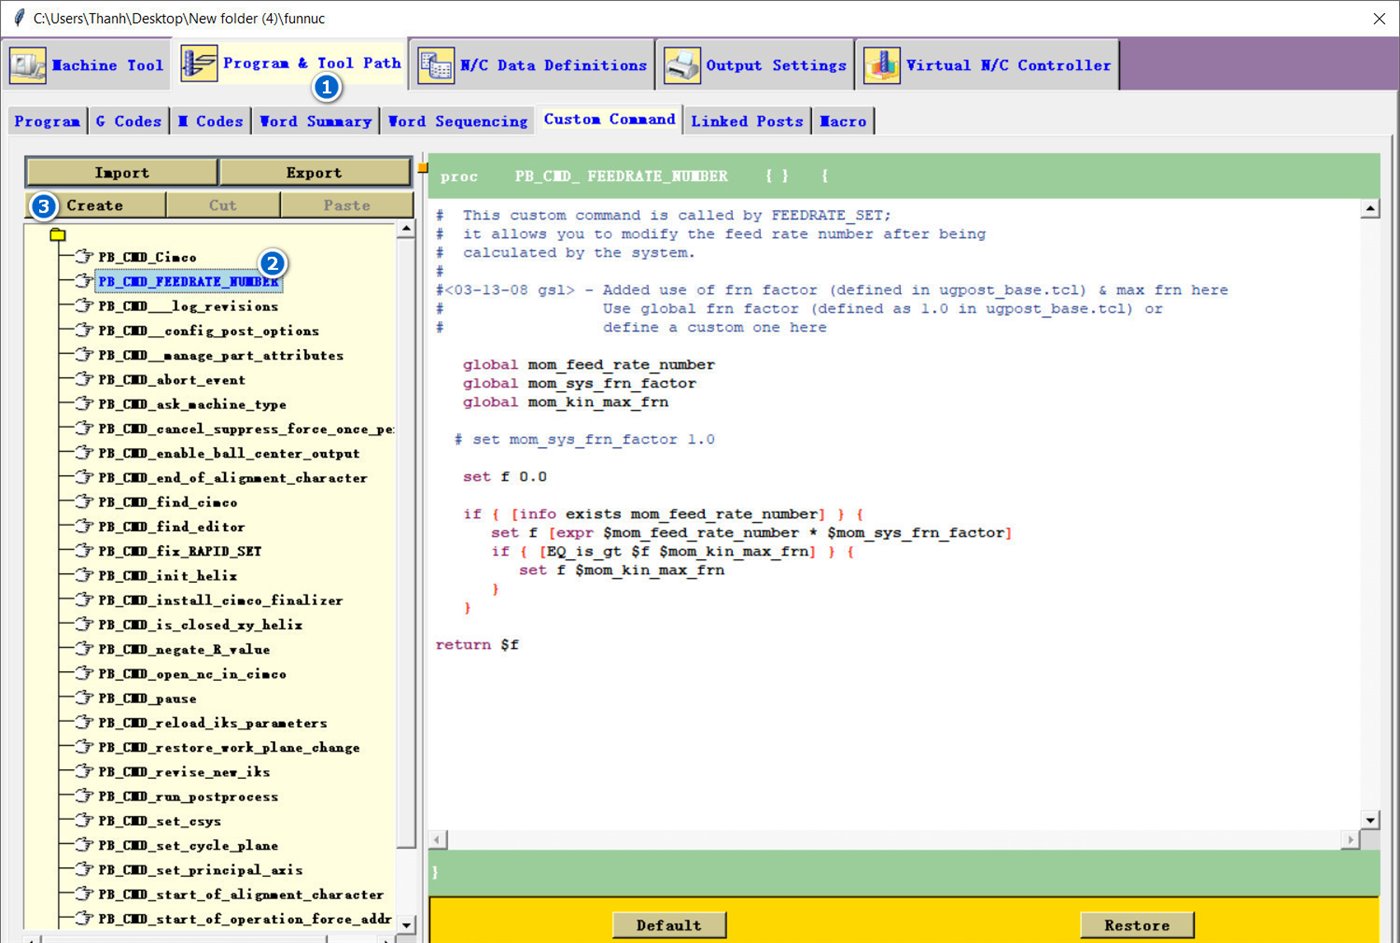1400x943 pixels.
Task: Open the Linked Posts sub-tab
Action: 747,121
